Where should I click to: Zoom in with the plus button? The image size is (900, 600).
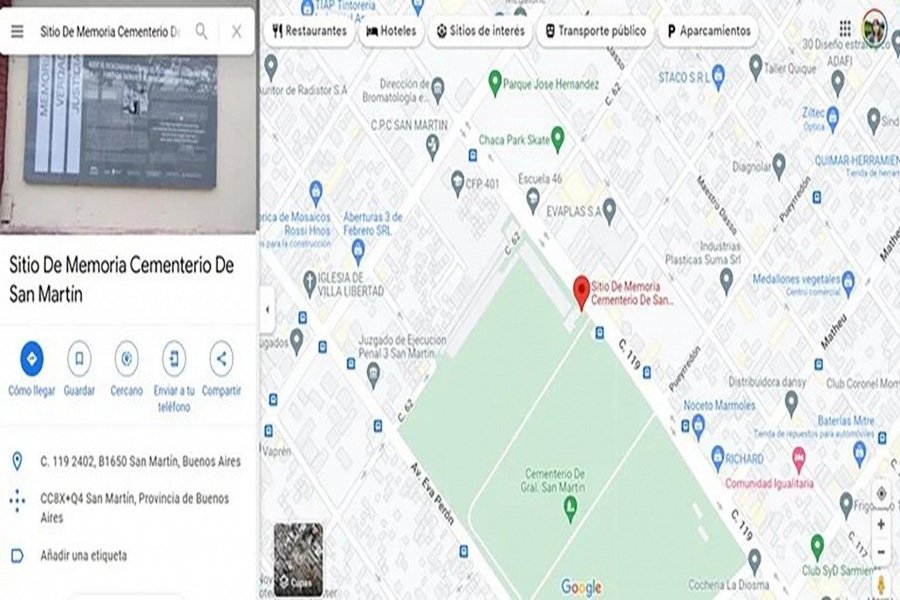[x=881, y=524]
